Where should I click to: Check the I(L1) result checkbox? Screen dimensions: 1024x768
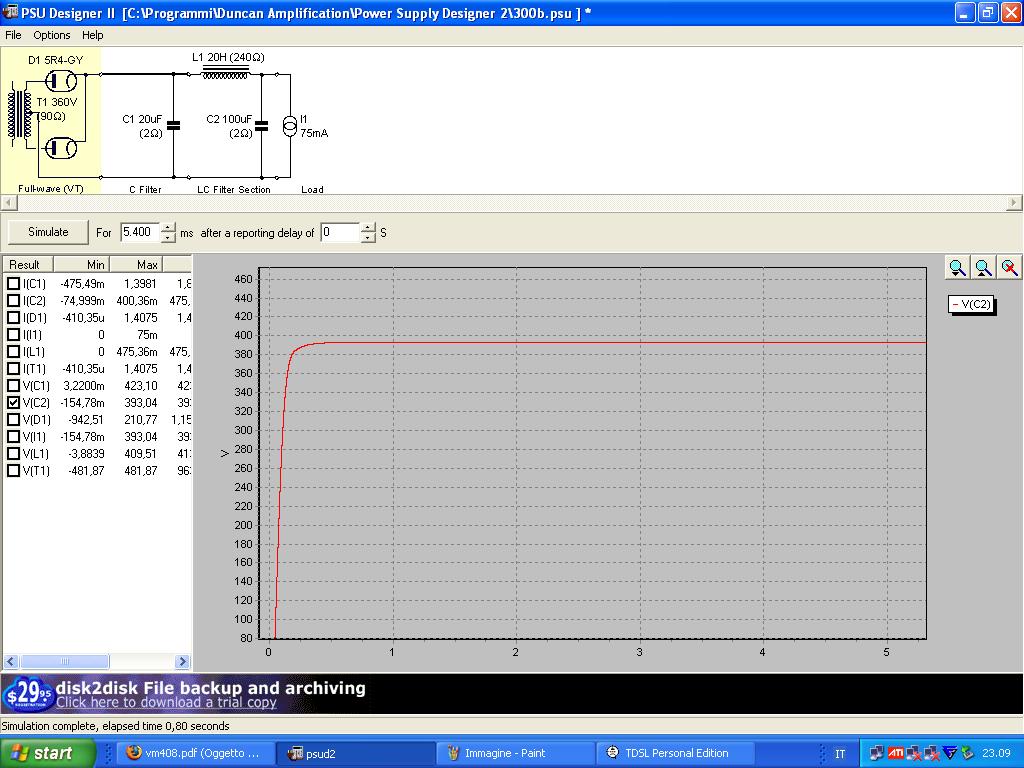click(13, 351)
